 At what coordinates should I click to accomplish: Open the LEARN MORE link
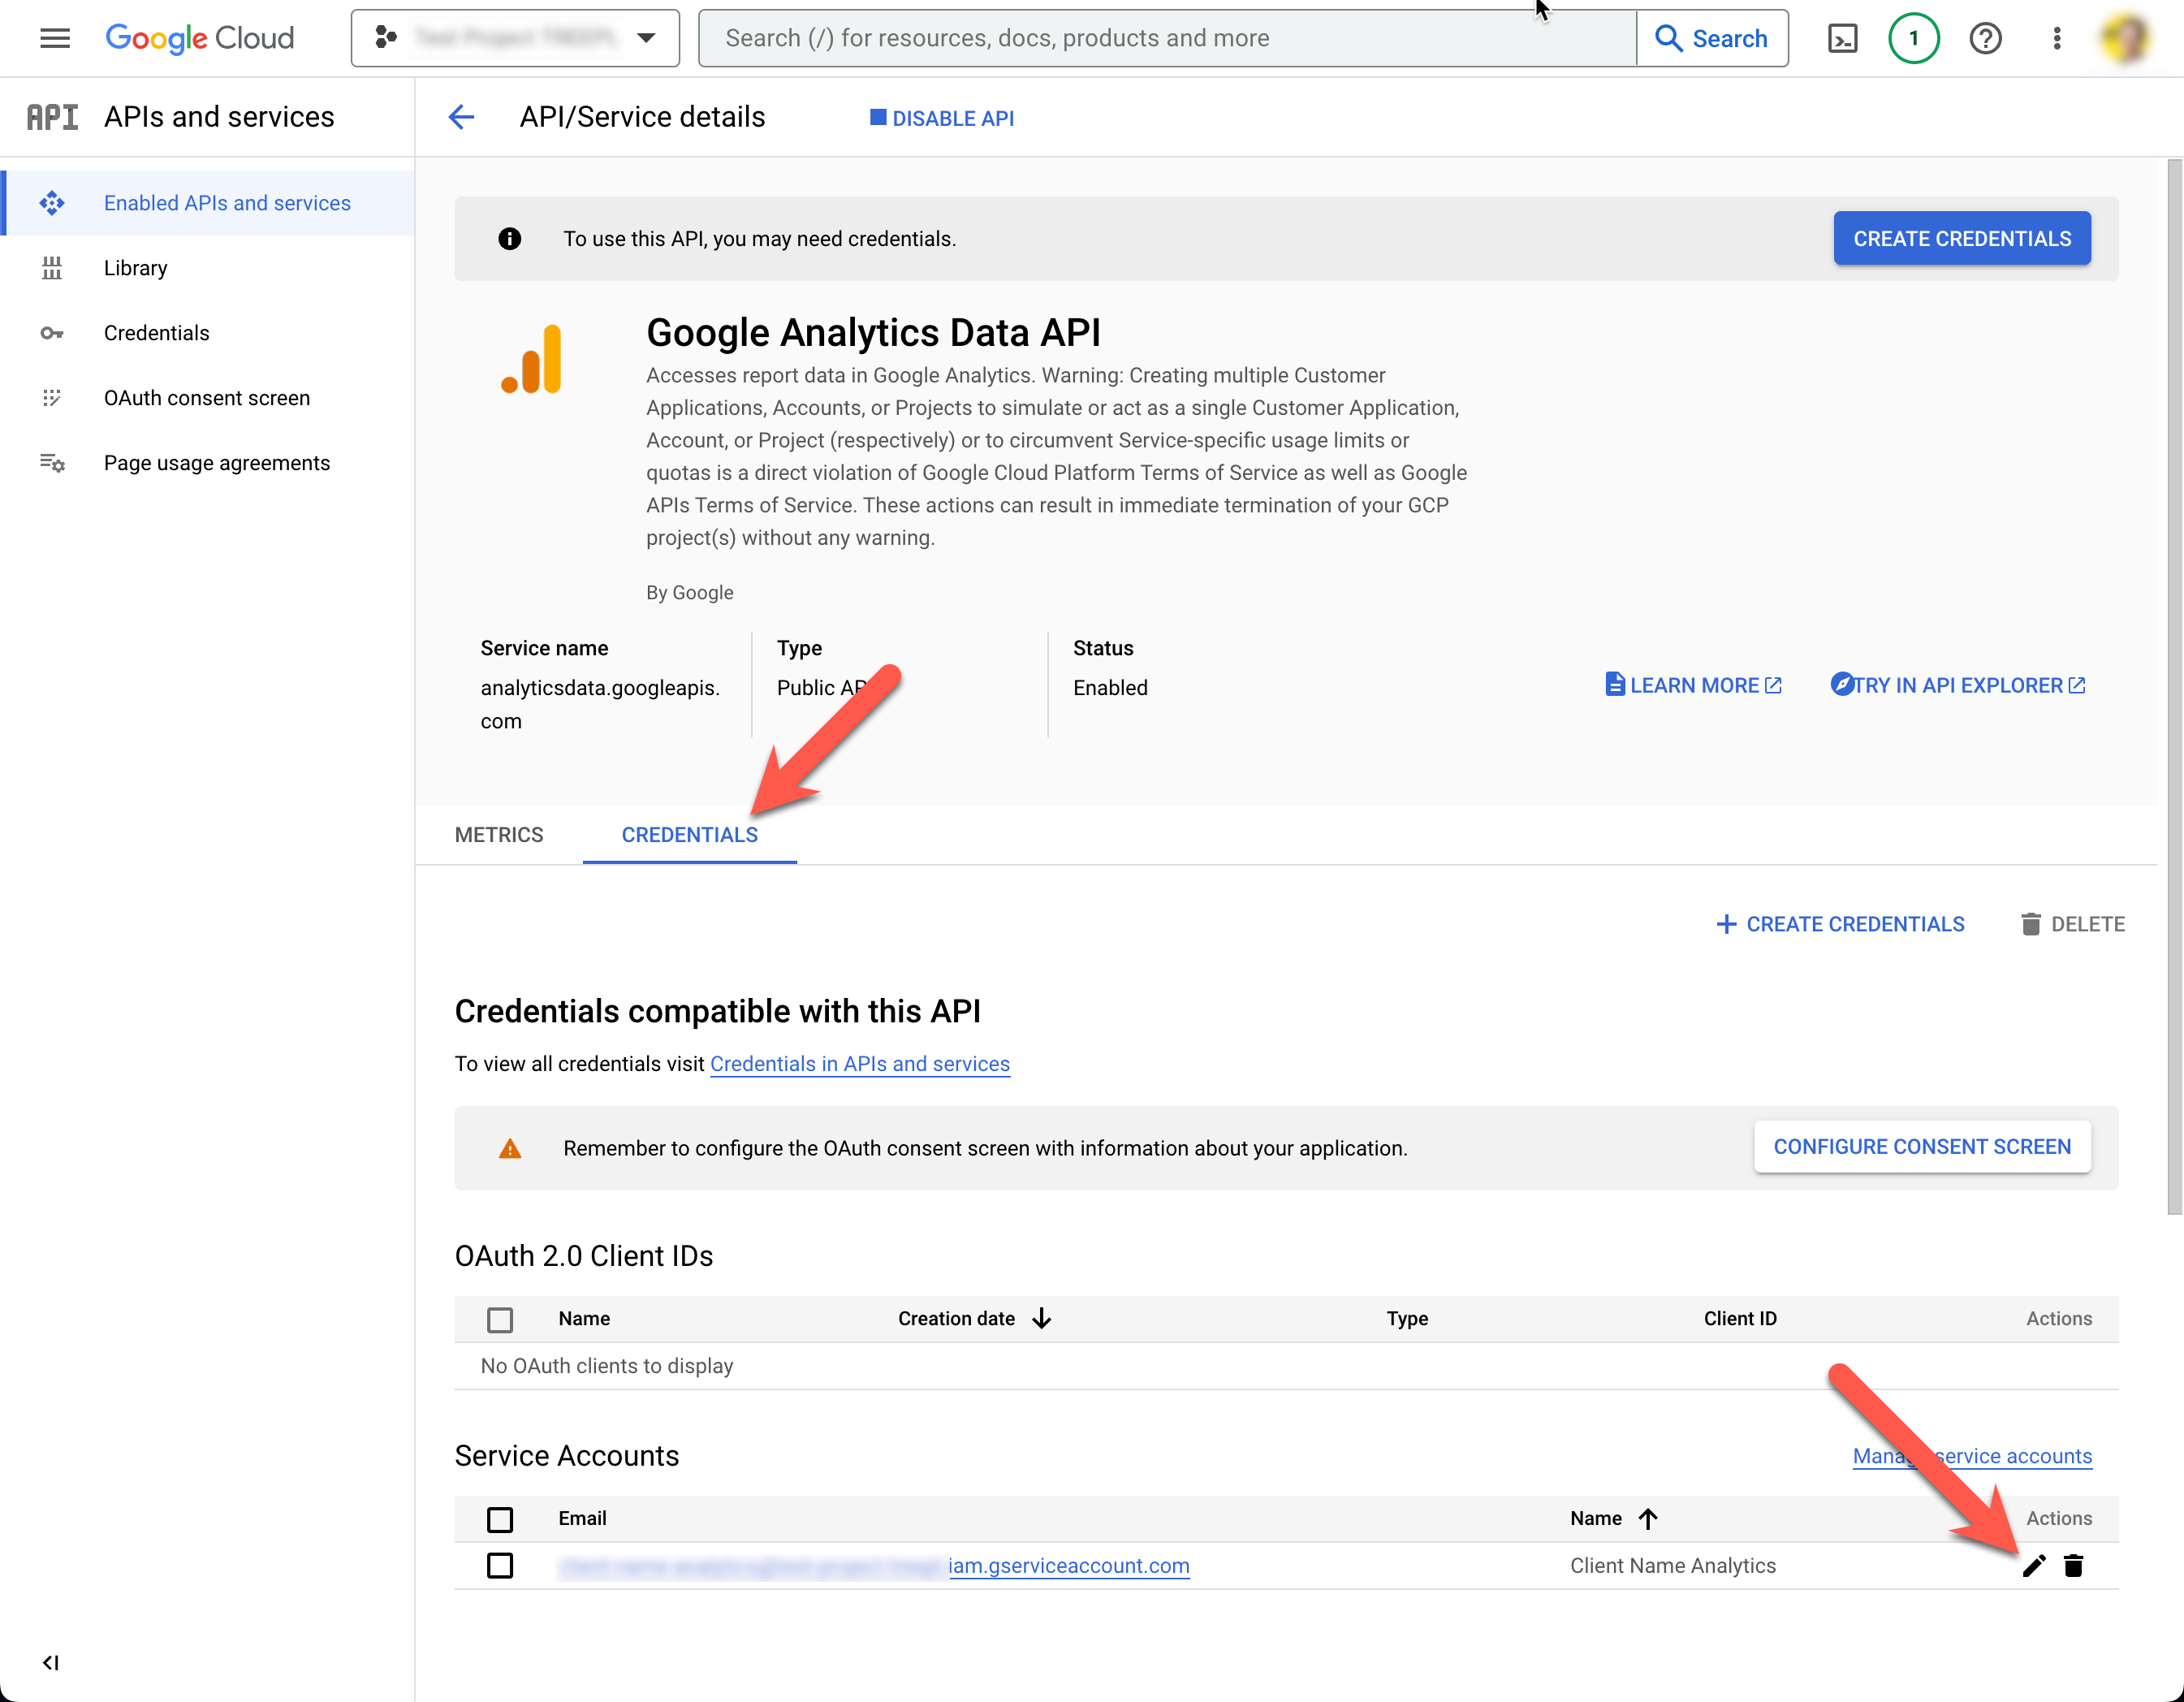tap(1694, 685)
